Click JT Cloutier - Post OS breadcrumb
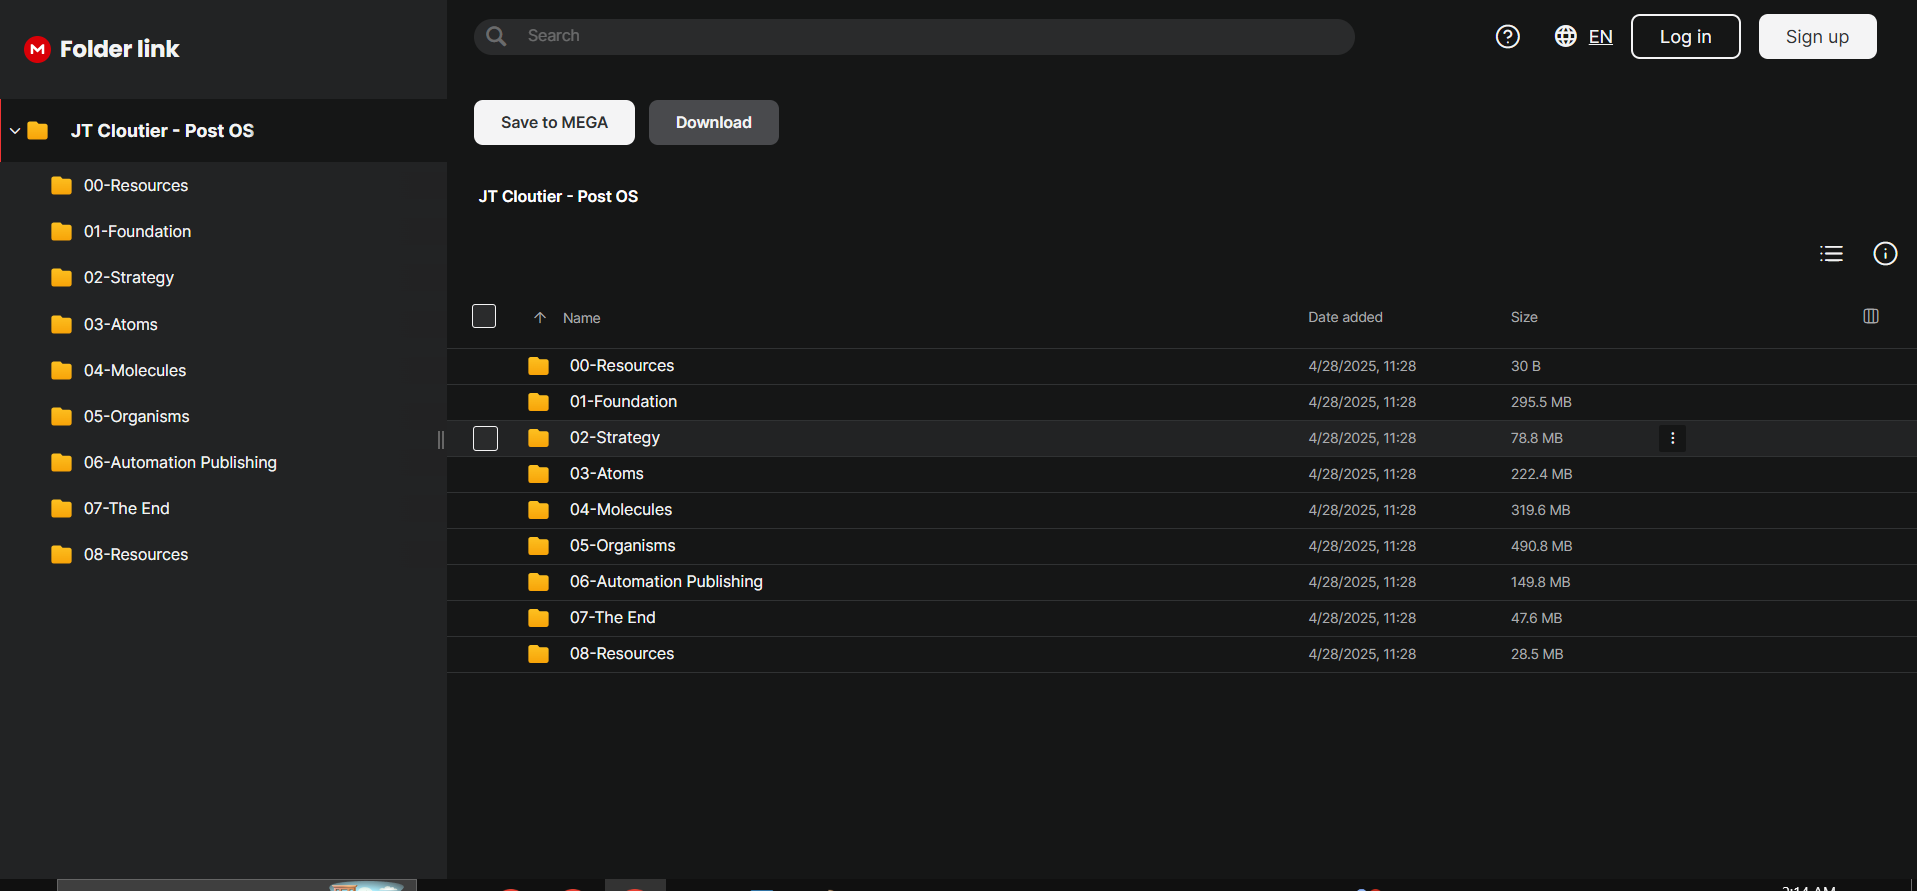The width and height of the screenshot is (1917, 891). [x=558, y=196]
